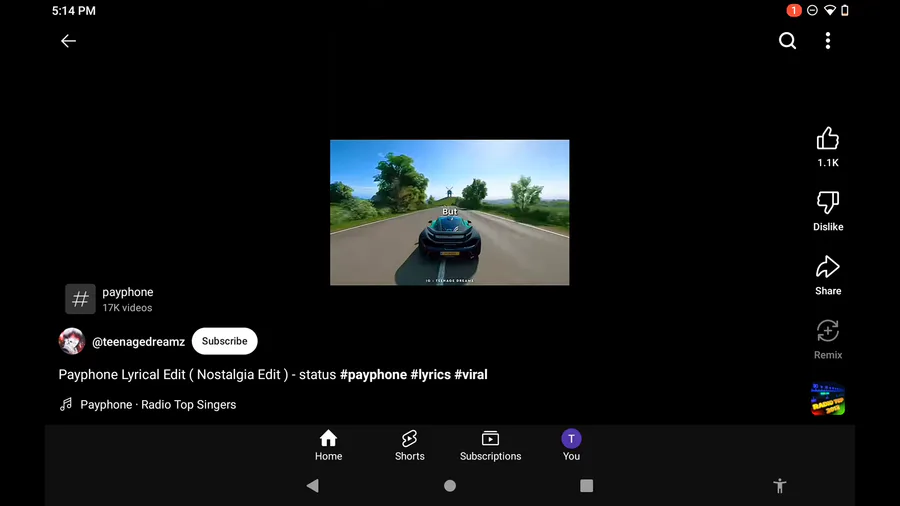The height and width of the screenshot is (506, 900).
Task: Open the payphone 17K videos label
Action: [127, 299]
